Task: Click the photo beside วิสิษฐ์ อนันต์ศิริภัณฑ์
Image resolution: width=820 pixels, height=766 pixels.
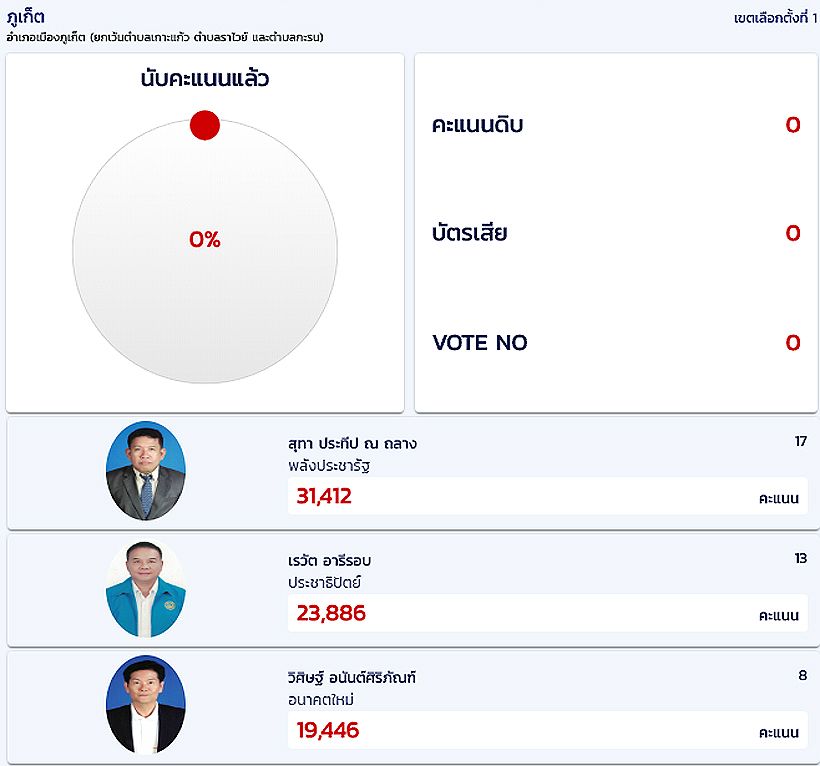Action: point(146,704)
